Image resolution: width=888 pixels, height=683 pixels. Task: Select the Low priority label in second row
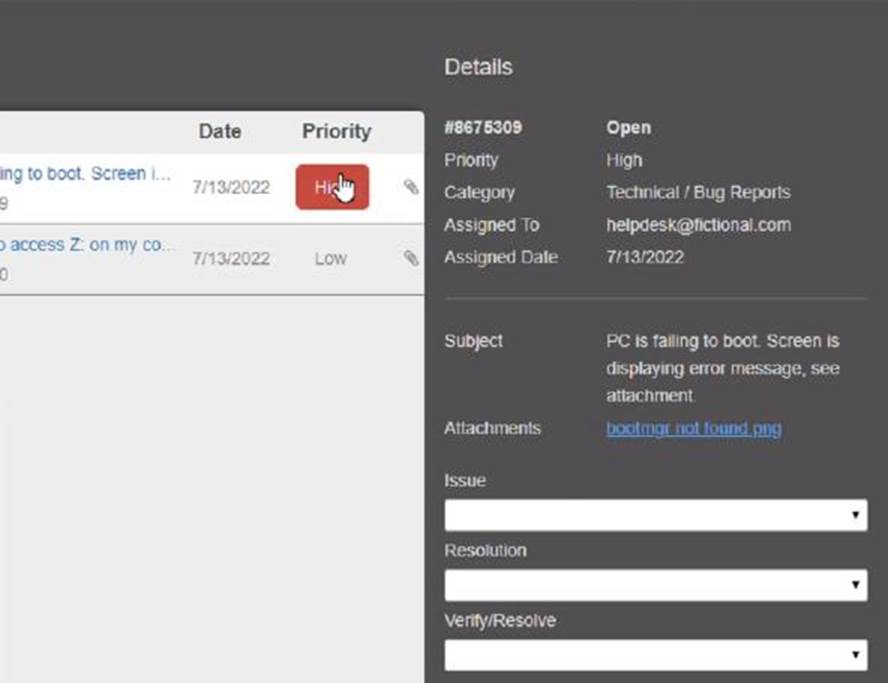click(331, 258)
